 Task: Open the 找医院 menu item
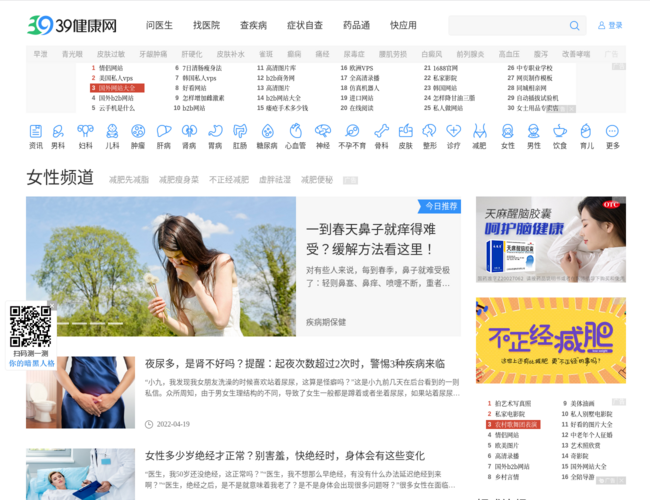click(x=206, y=25)
